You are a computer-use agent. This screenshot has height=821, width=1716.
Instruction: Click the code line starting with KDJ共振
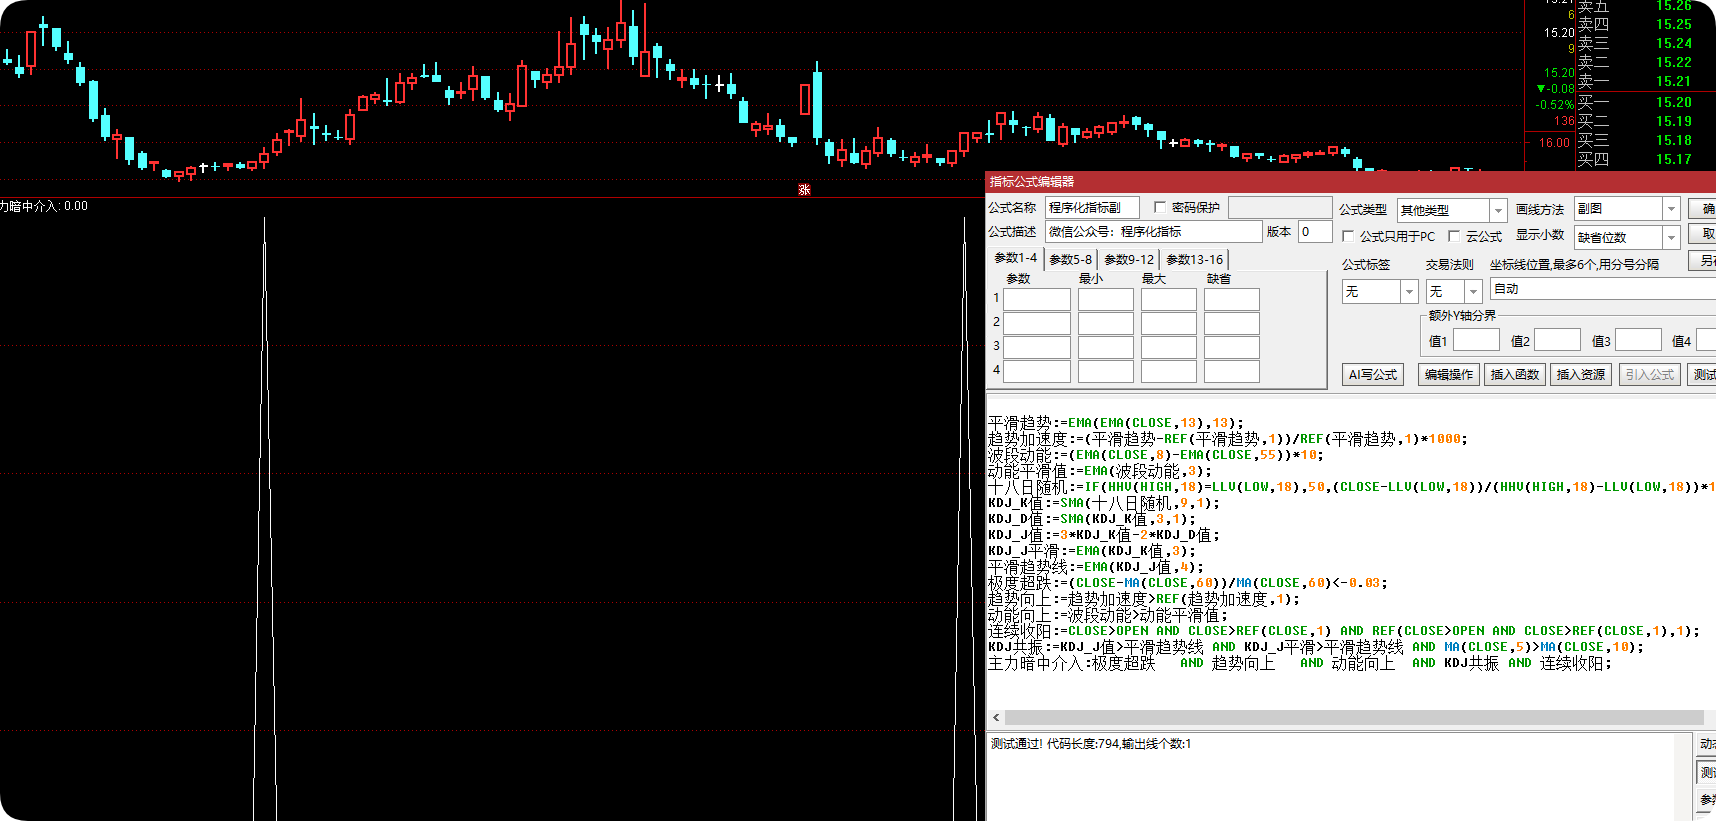(1316, 647)
